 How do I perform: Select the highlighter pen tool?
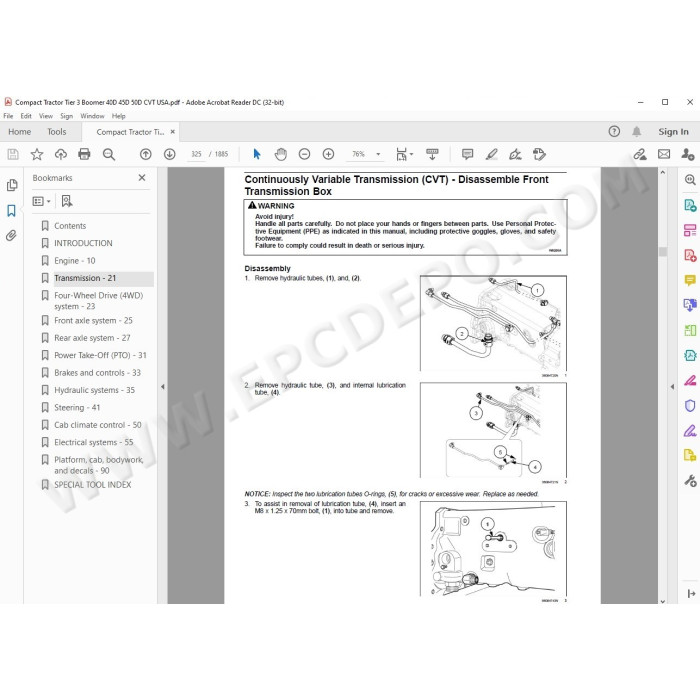point(492,154)
